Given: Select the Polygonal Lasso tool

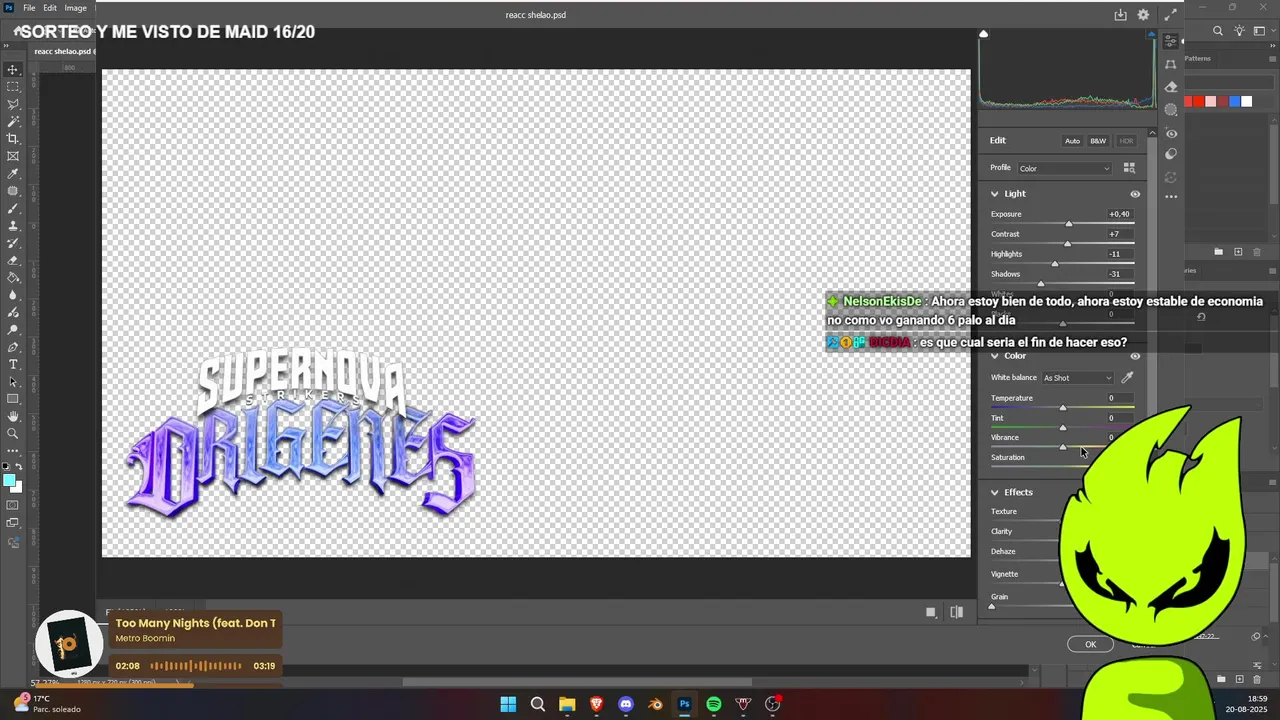Looking at the screenshot, I should [13, 104].
